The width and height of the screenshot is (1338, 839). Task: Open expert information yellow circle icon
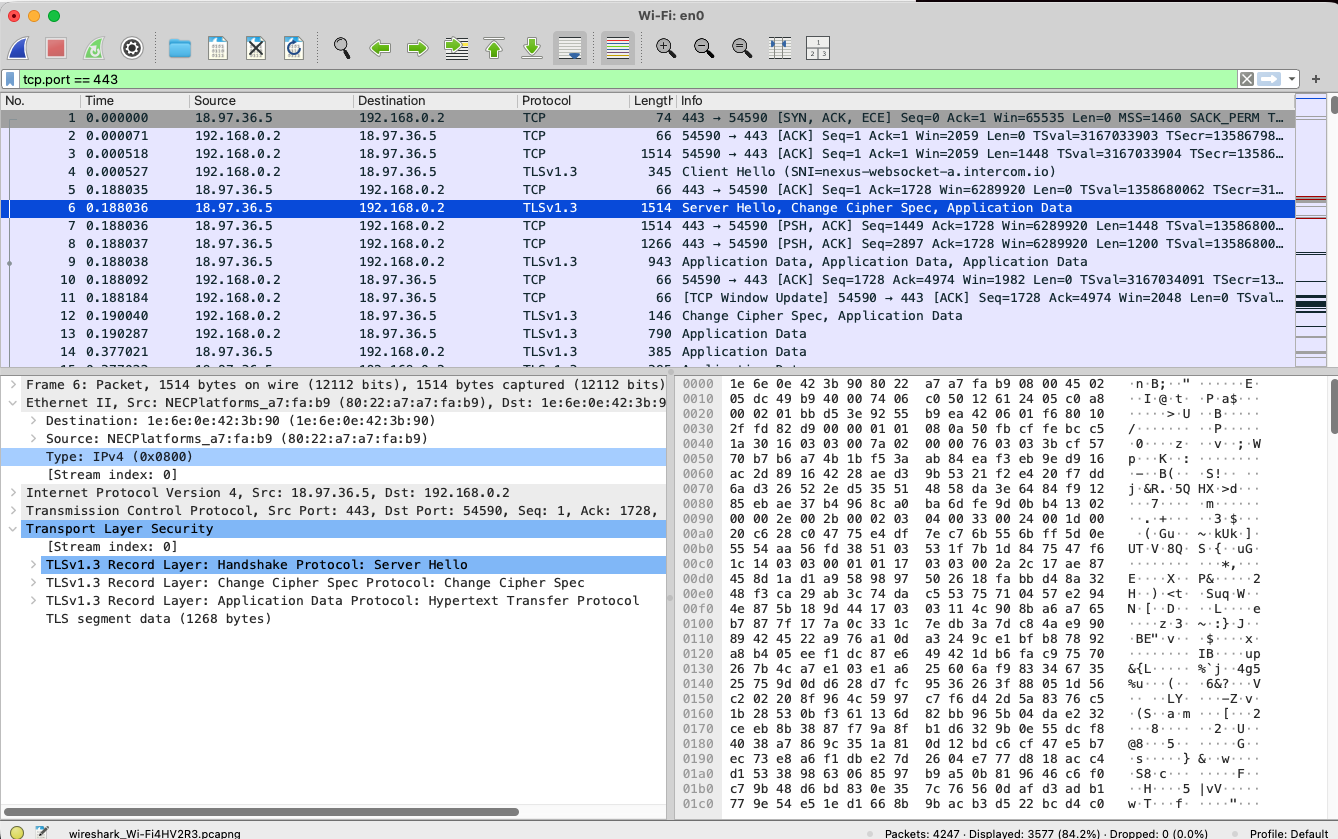[17, 832]
